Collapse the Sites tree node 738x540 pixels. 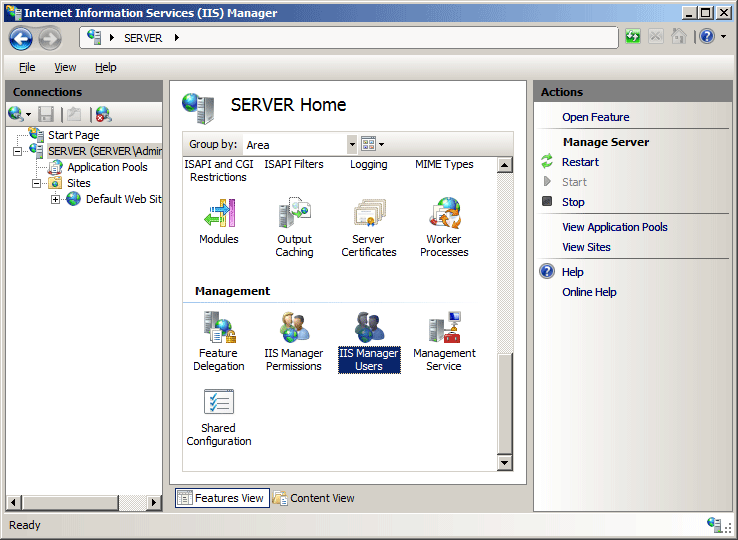37,183
